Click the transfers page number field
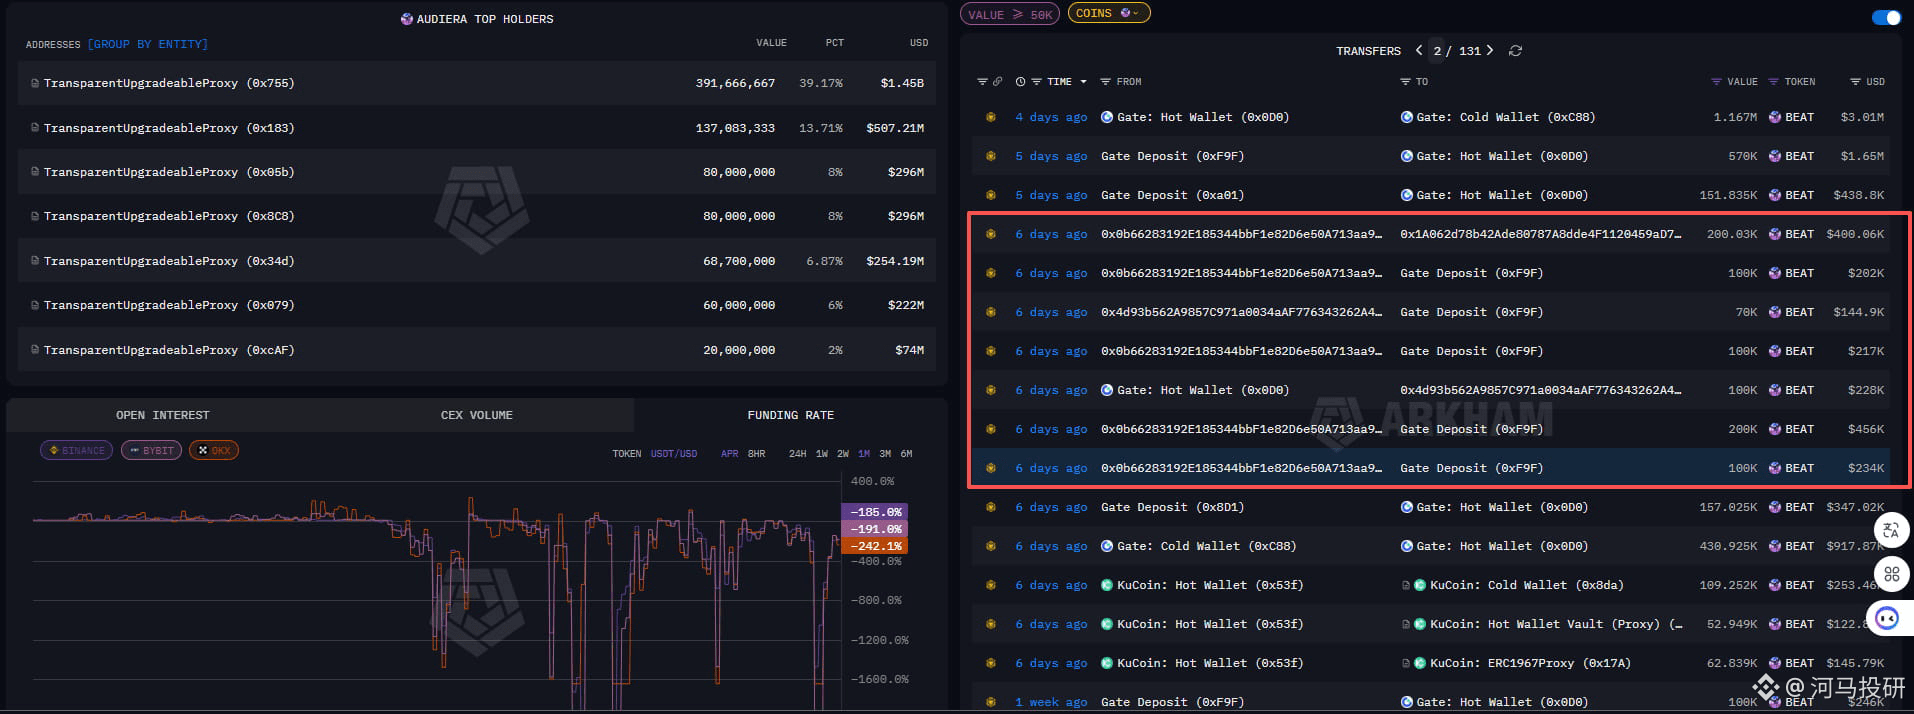The width and height of the screenshot is (1914, 714). click(x=1437, y=51)
